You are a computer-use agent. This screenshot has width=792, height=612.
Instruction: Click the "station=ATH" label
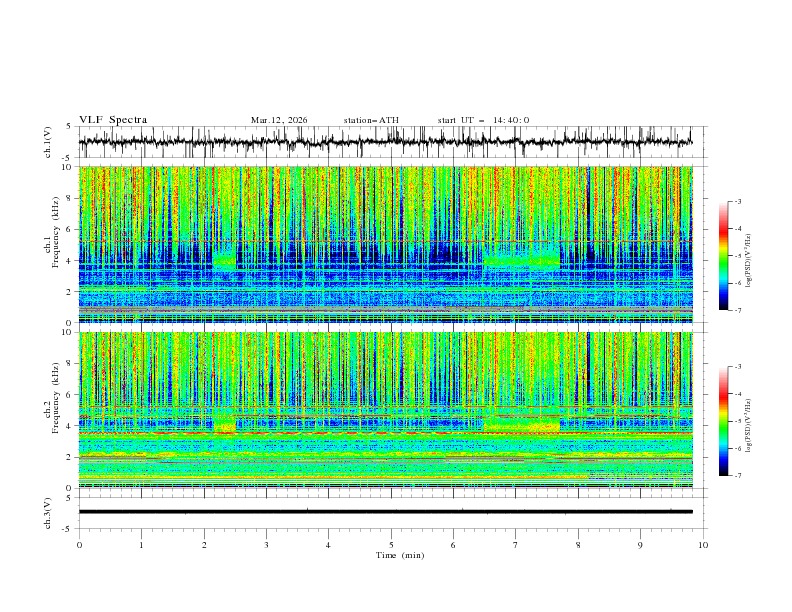coord(371,120)
